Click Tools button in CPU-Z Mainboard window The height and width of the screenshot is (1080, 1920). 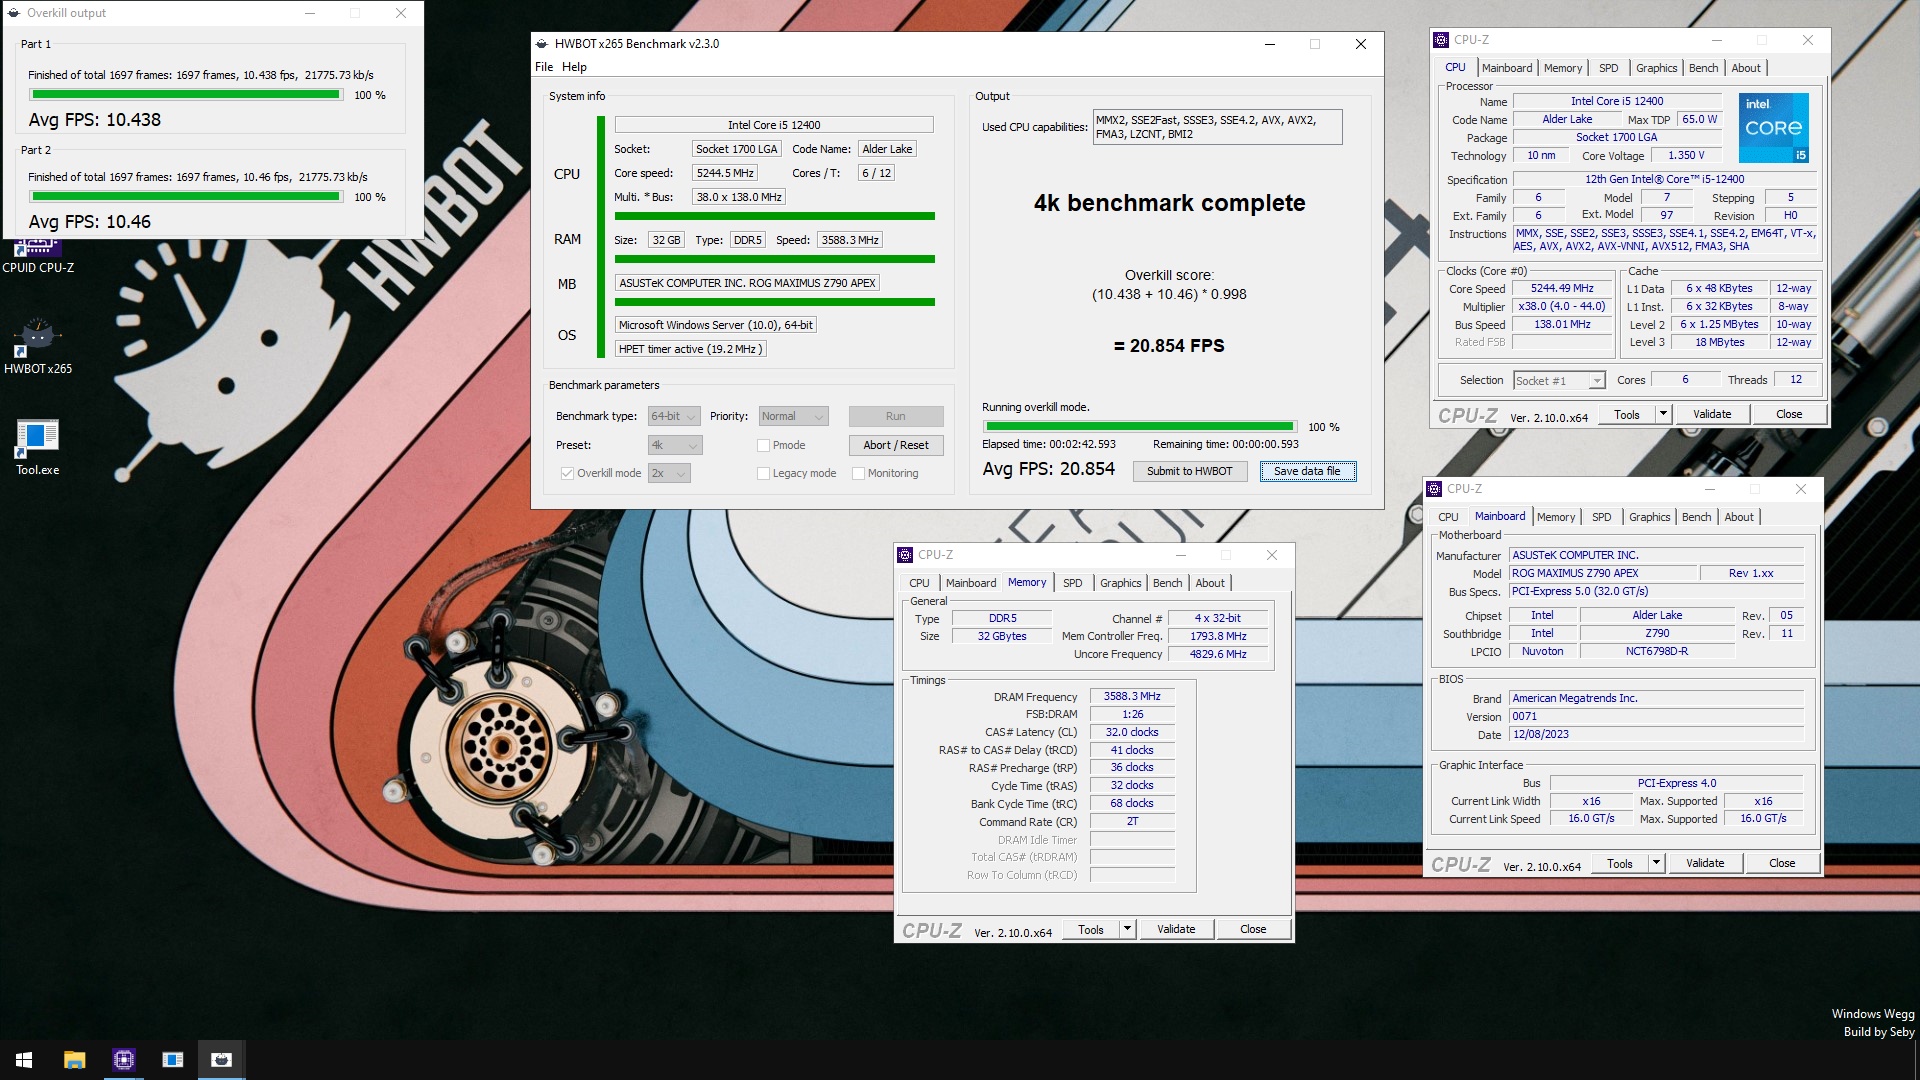click(x=1619, y=863)
